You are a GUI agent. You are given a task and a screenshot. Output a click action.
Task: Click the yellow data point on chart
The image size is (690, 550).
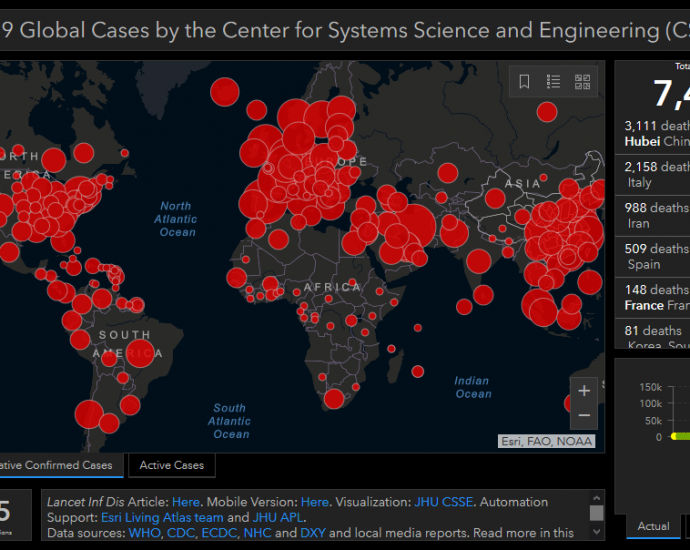point(674,436)
